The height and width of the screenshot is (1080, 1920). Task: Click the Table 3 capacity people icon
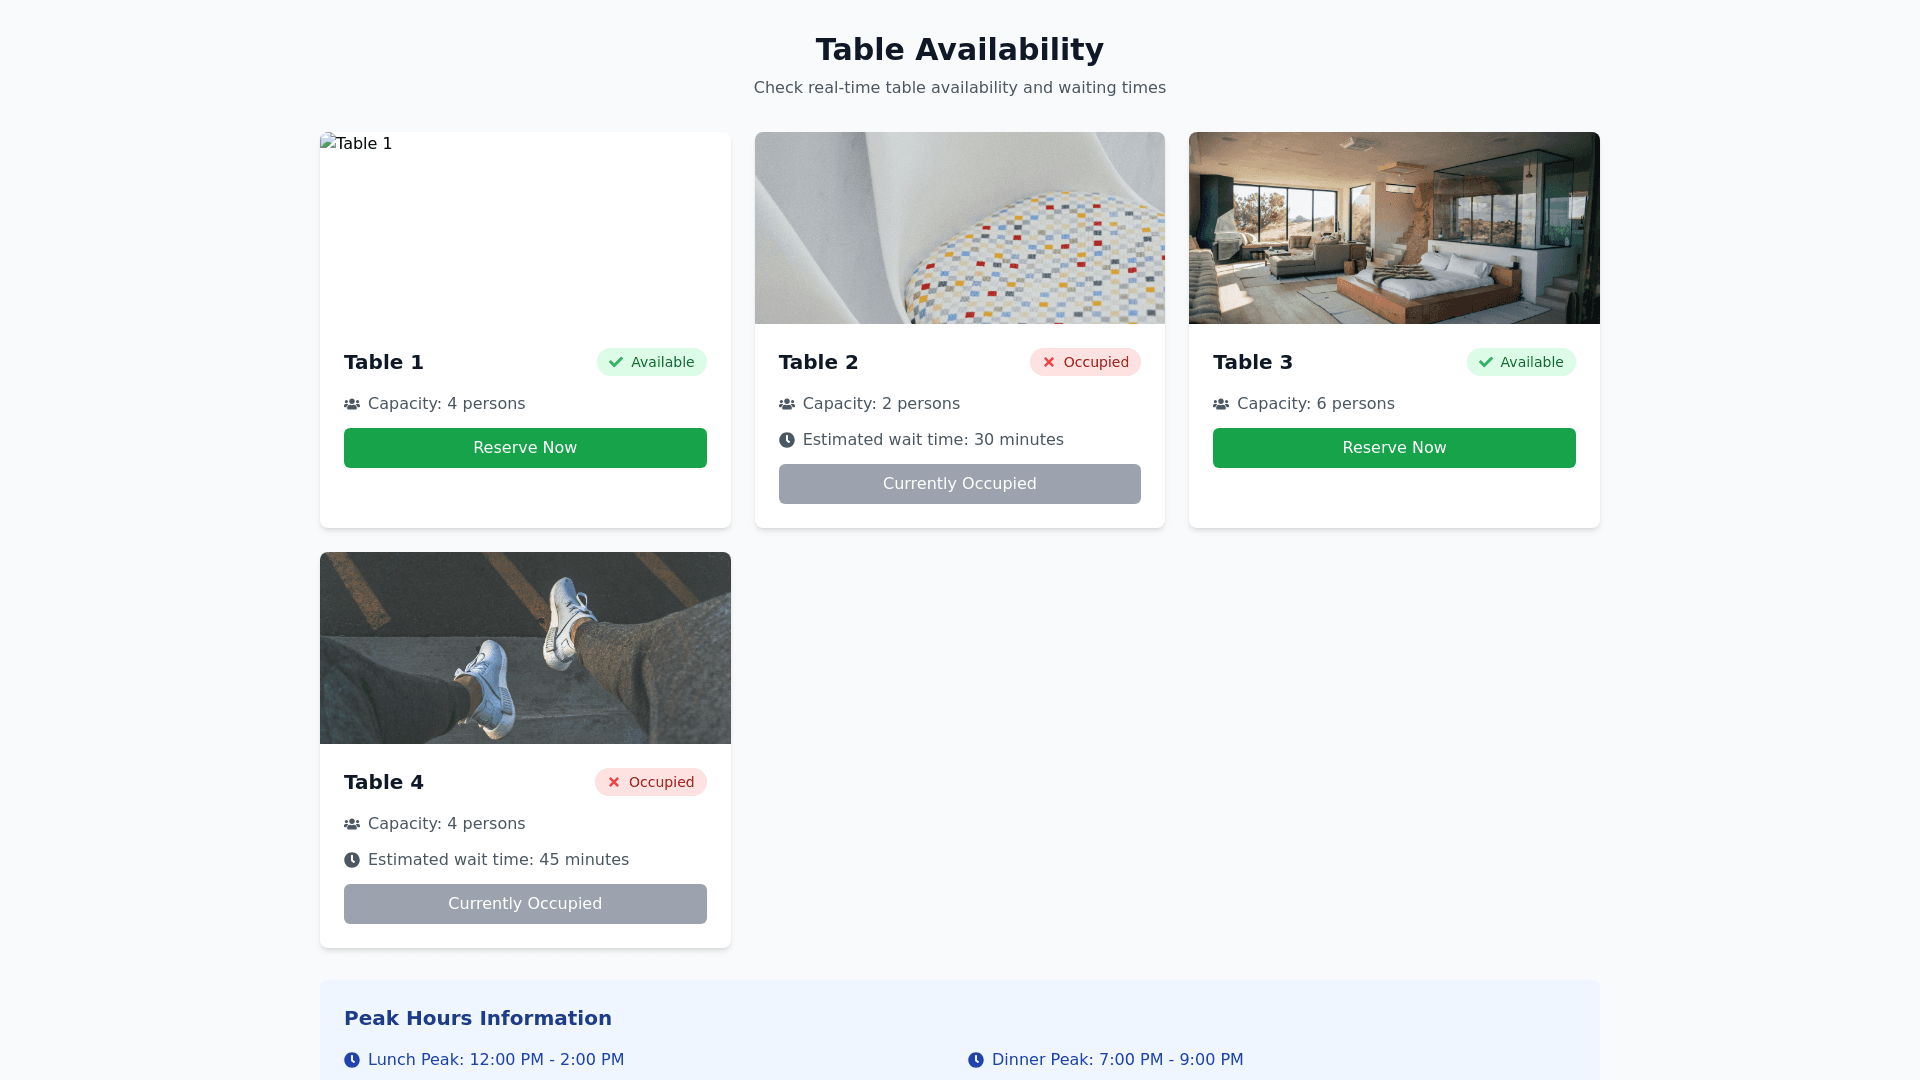tap(1221, 404)
